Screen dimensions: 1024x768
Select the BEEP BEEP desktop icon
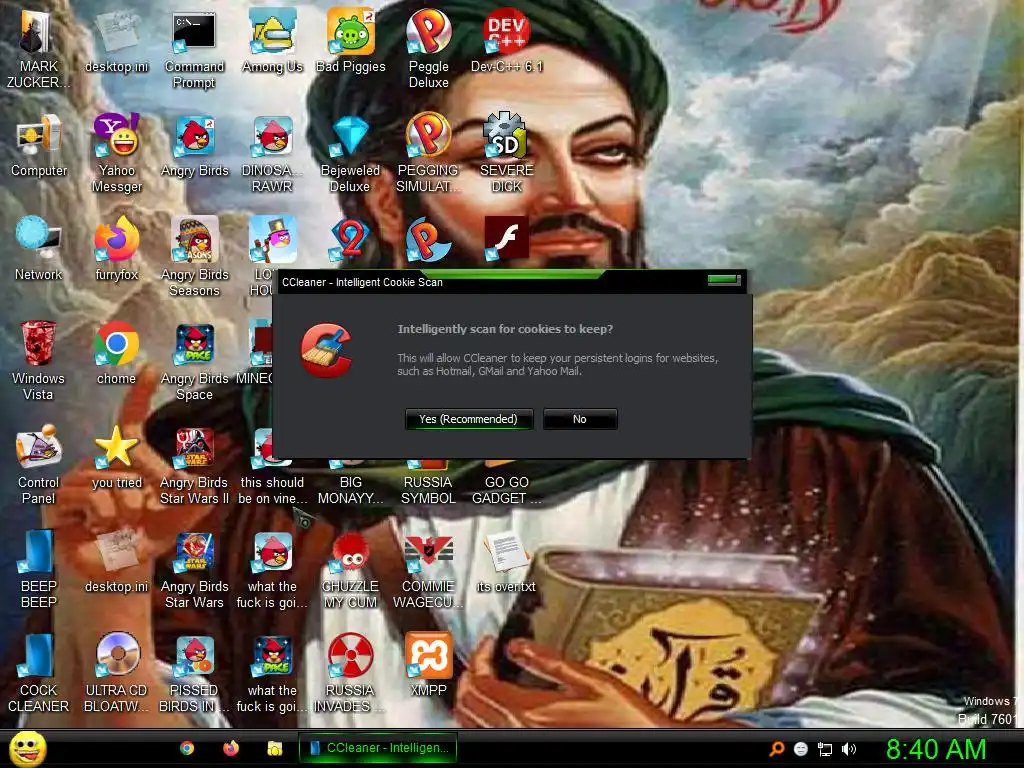[39, 569]
